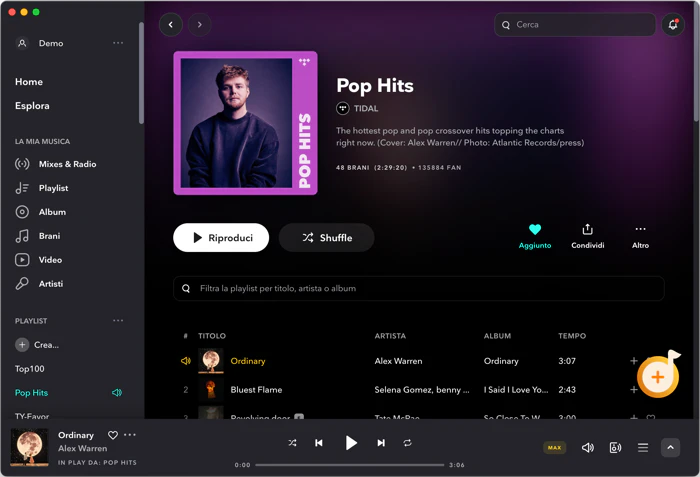Toggle shuffle in the player bar
The height and width of the screenshot is (477, 700).
click(x=292, y=443)
